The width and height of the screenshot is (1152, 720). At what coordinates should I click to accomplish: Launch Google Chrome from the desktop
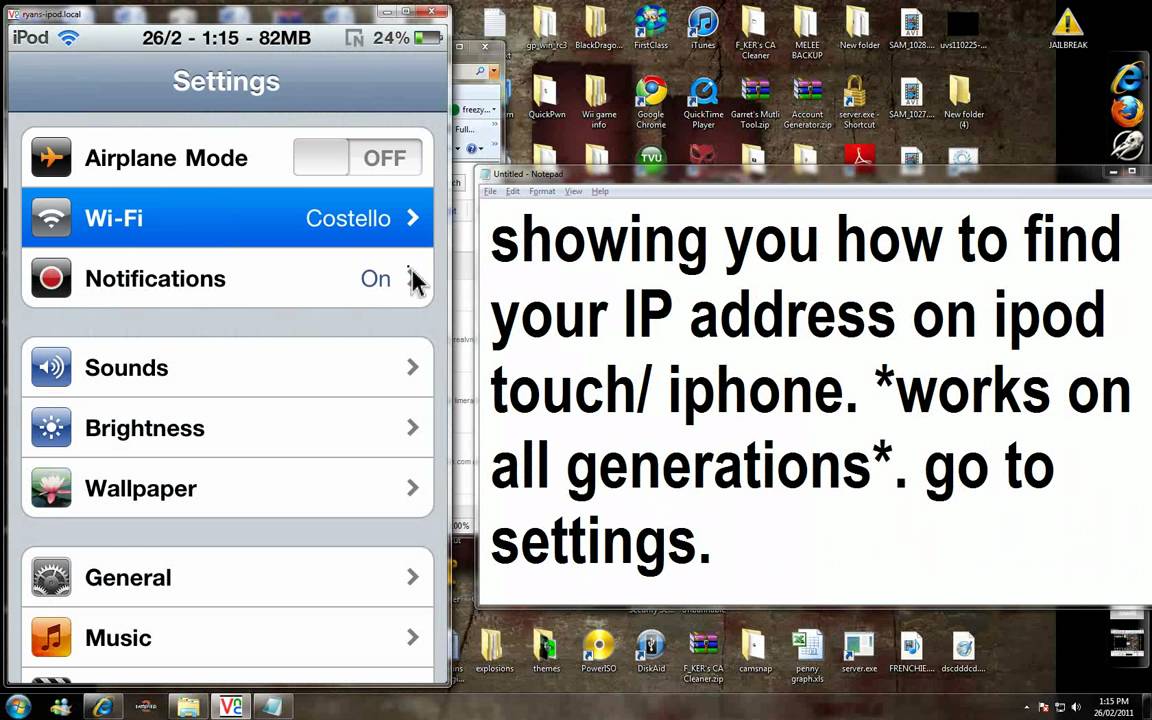pyautogui.click(x=651, y=101)
